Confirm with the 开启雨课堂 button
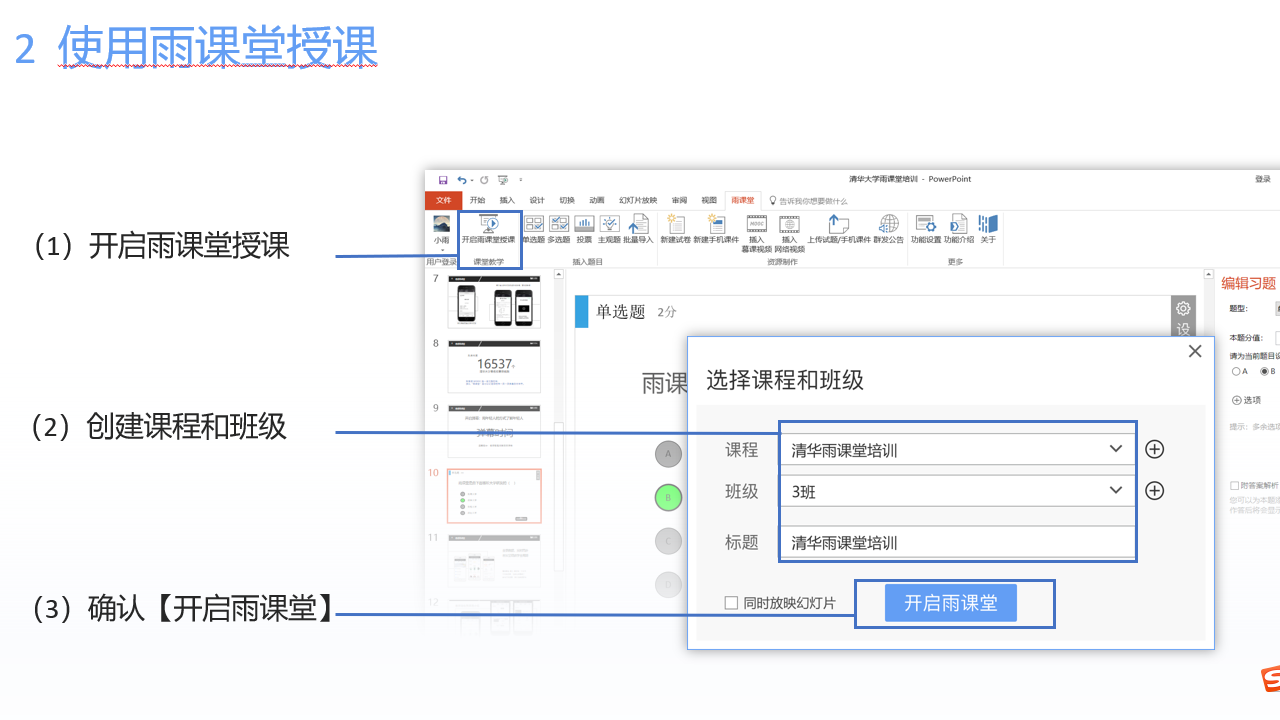Image resolution: width=1280 pixels, height=720 pixels. 948,602
